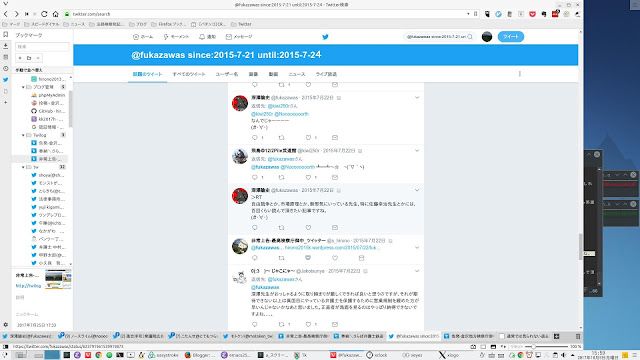Image resolution: width=640 pixels, height=360 pixels.
Task: Like the >RT tweet by @fukazawas
Action: (308, 227)
